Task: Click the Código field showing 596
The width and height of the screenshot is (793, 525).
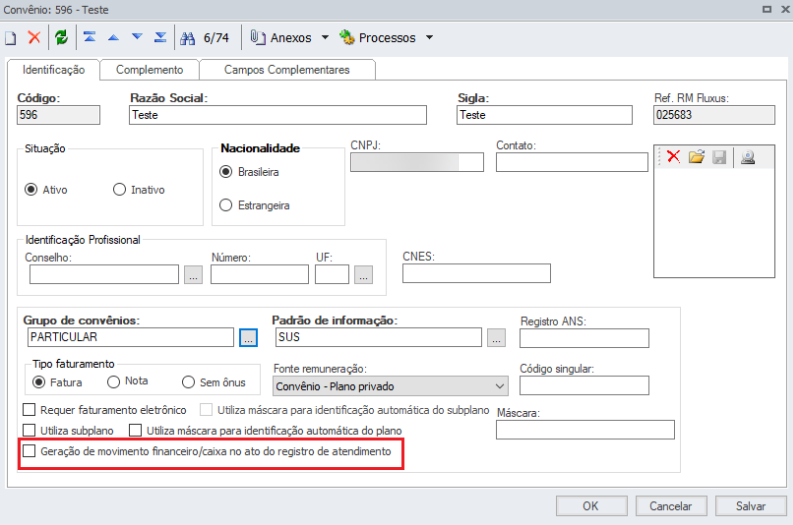Action: tap(58, 115)
